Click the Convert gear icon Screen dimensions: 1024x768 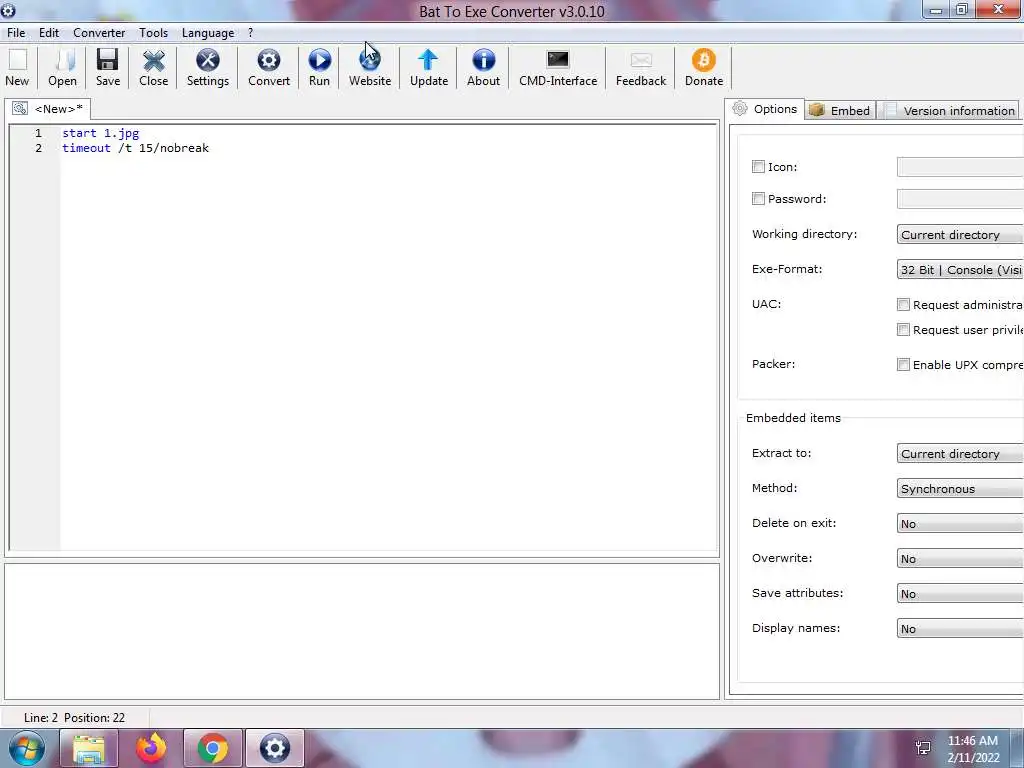coord(268,60)
